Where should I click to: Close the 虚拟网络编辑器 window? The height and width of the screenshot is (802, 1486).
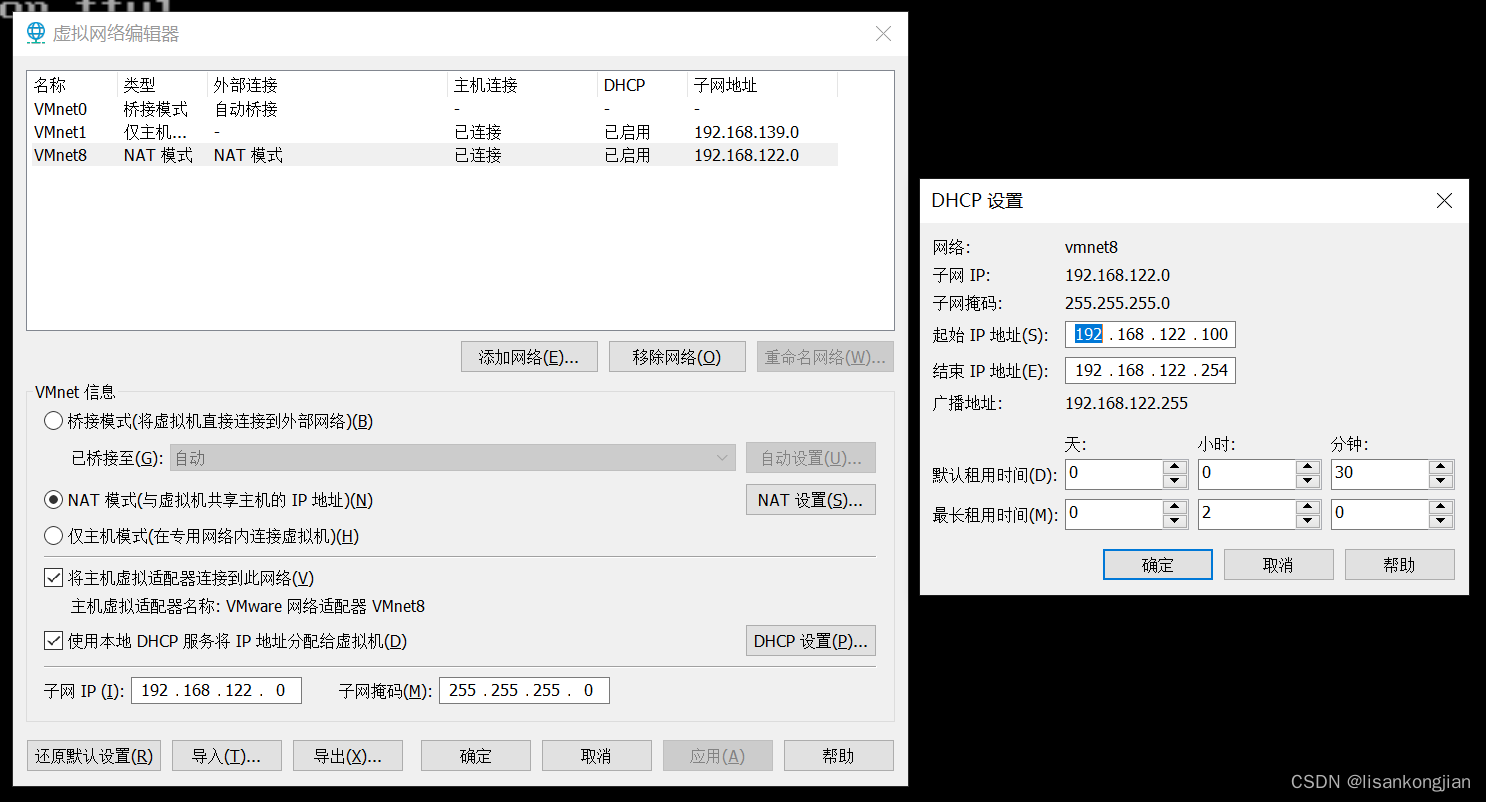883,33
